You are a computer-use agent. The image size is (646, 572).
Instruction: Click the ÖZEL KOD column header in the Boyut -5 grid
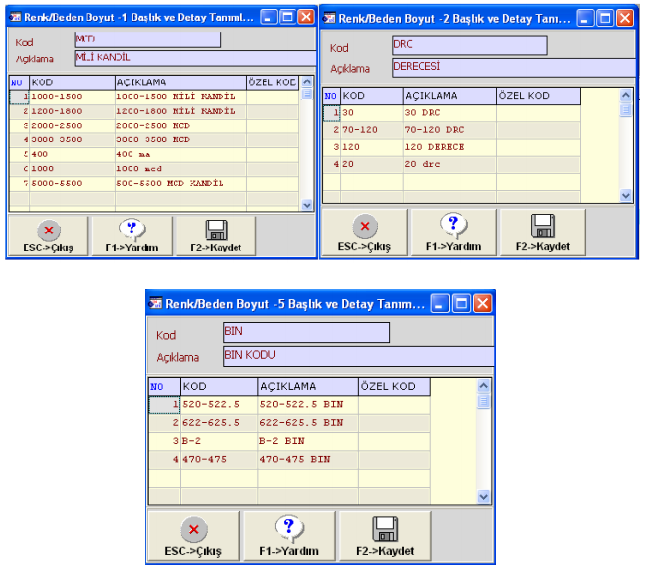point(393,386)
